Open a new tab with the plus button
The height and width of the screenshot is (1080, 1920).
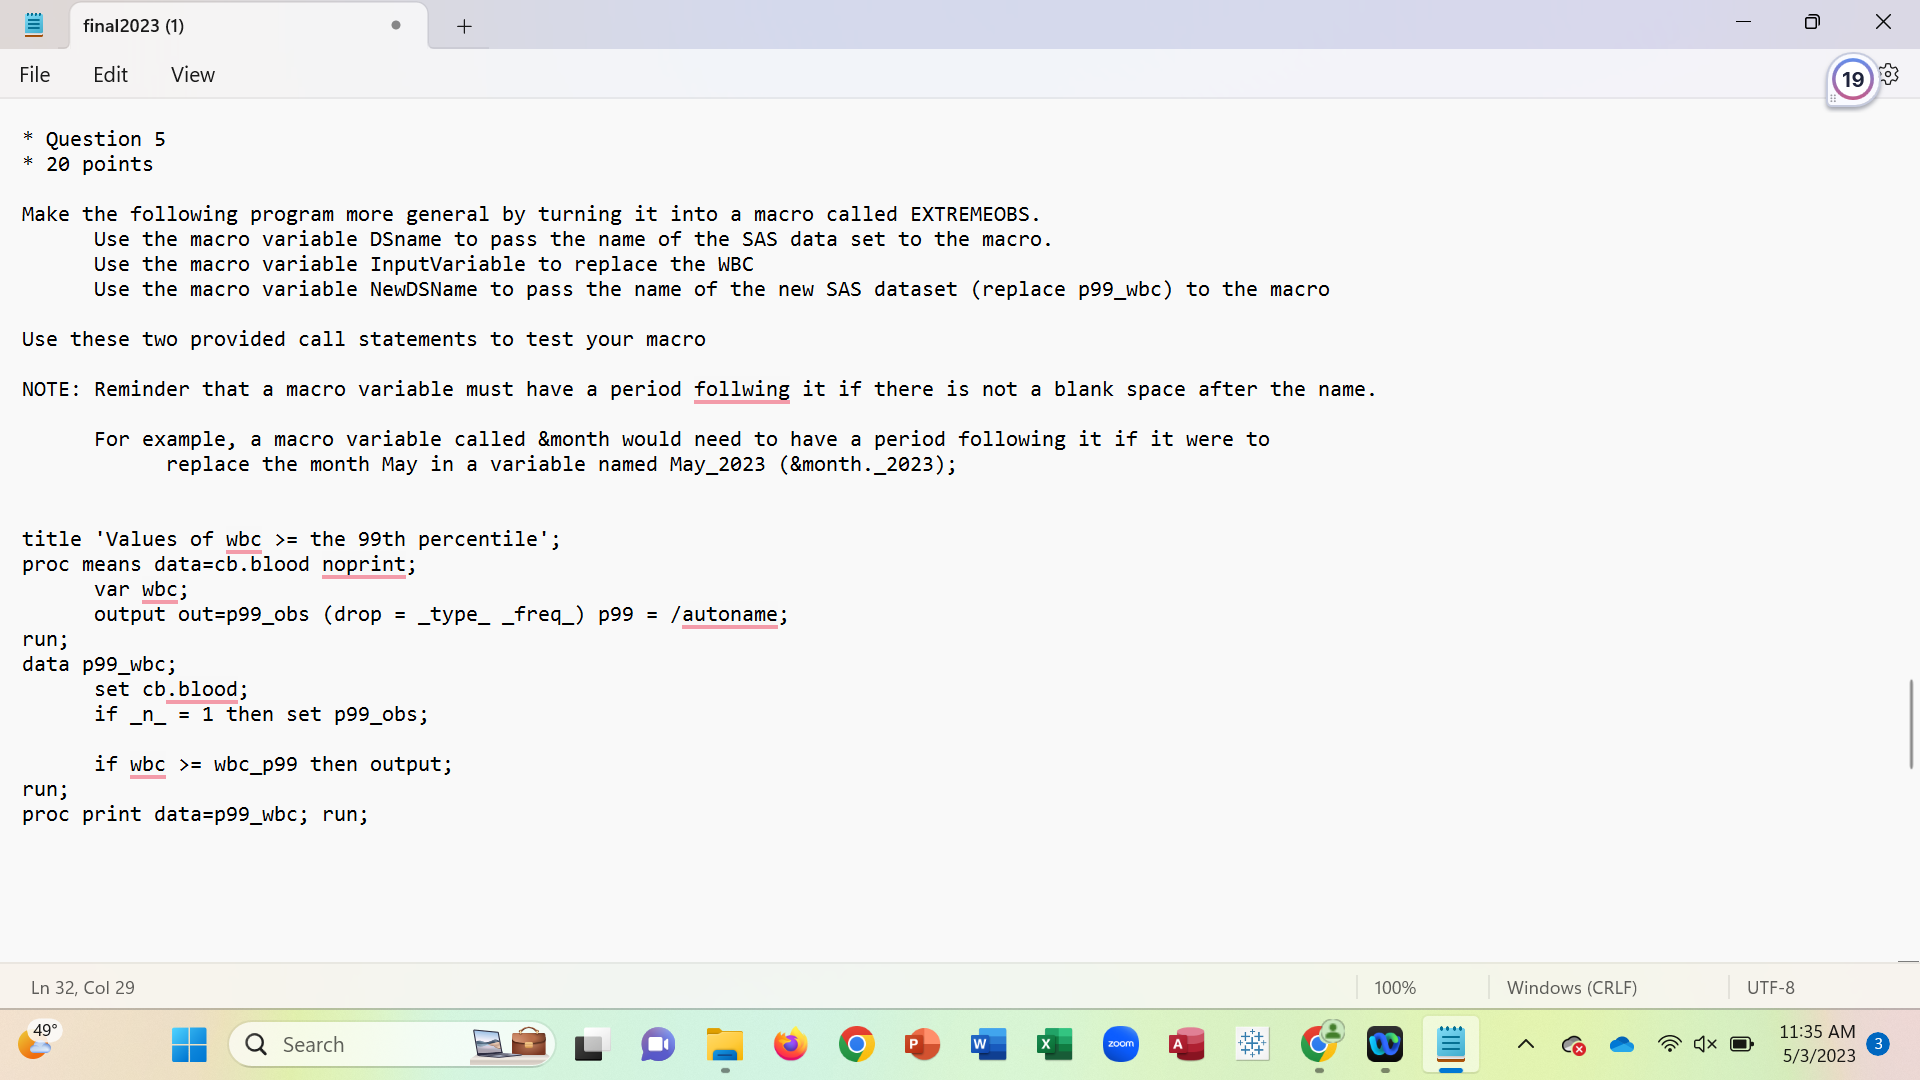click(x=463, y=27)
